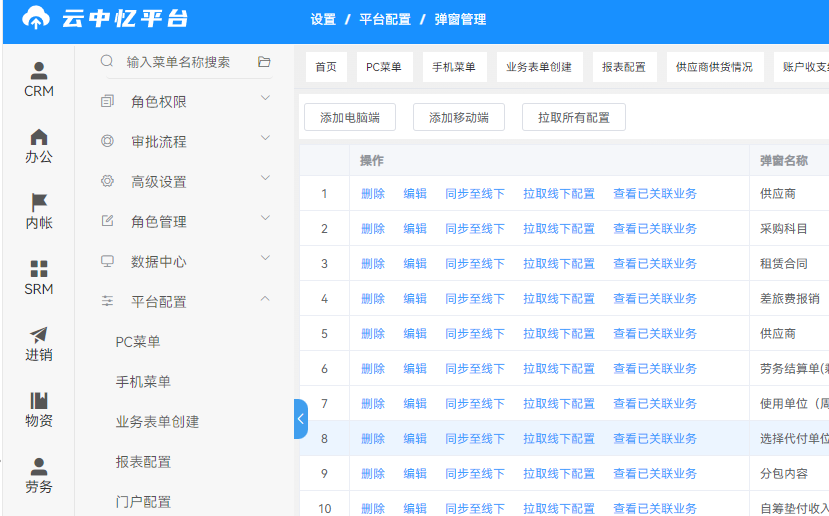Open the 办公 house icon

[39, 137]
